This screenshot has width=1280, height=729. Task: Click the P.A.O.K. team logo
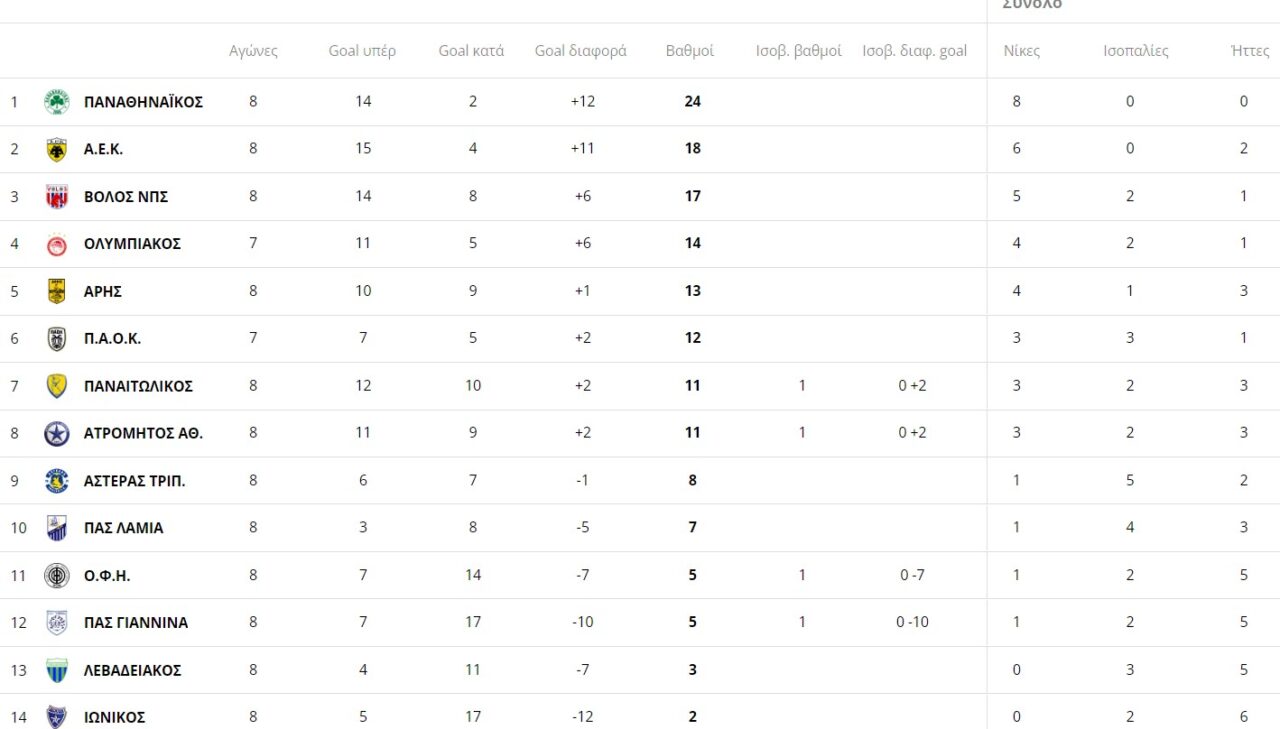coord(57,339)
